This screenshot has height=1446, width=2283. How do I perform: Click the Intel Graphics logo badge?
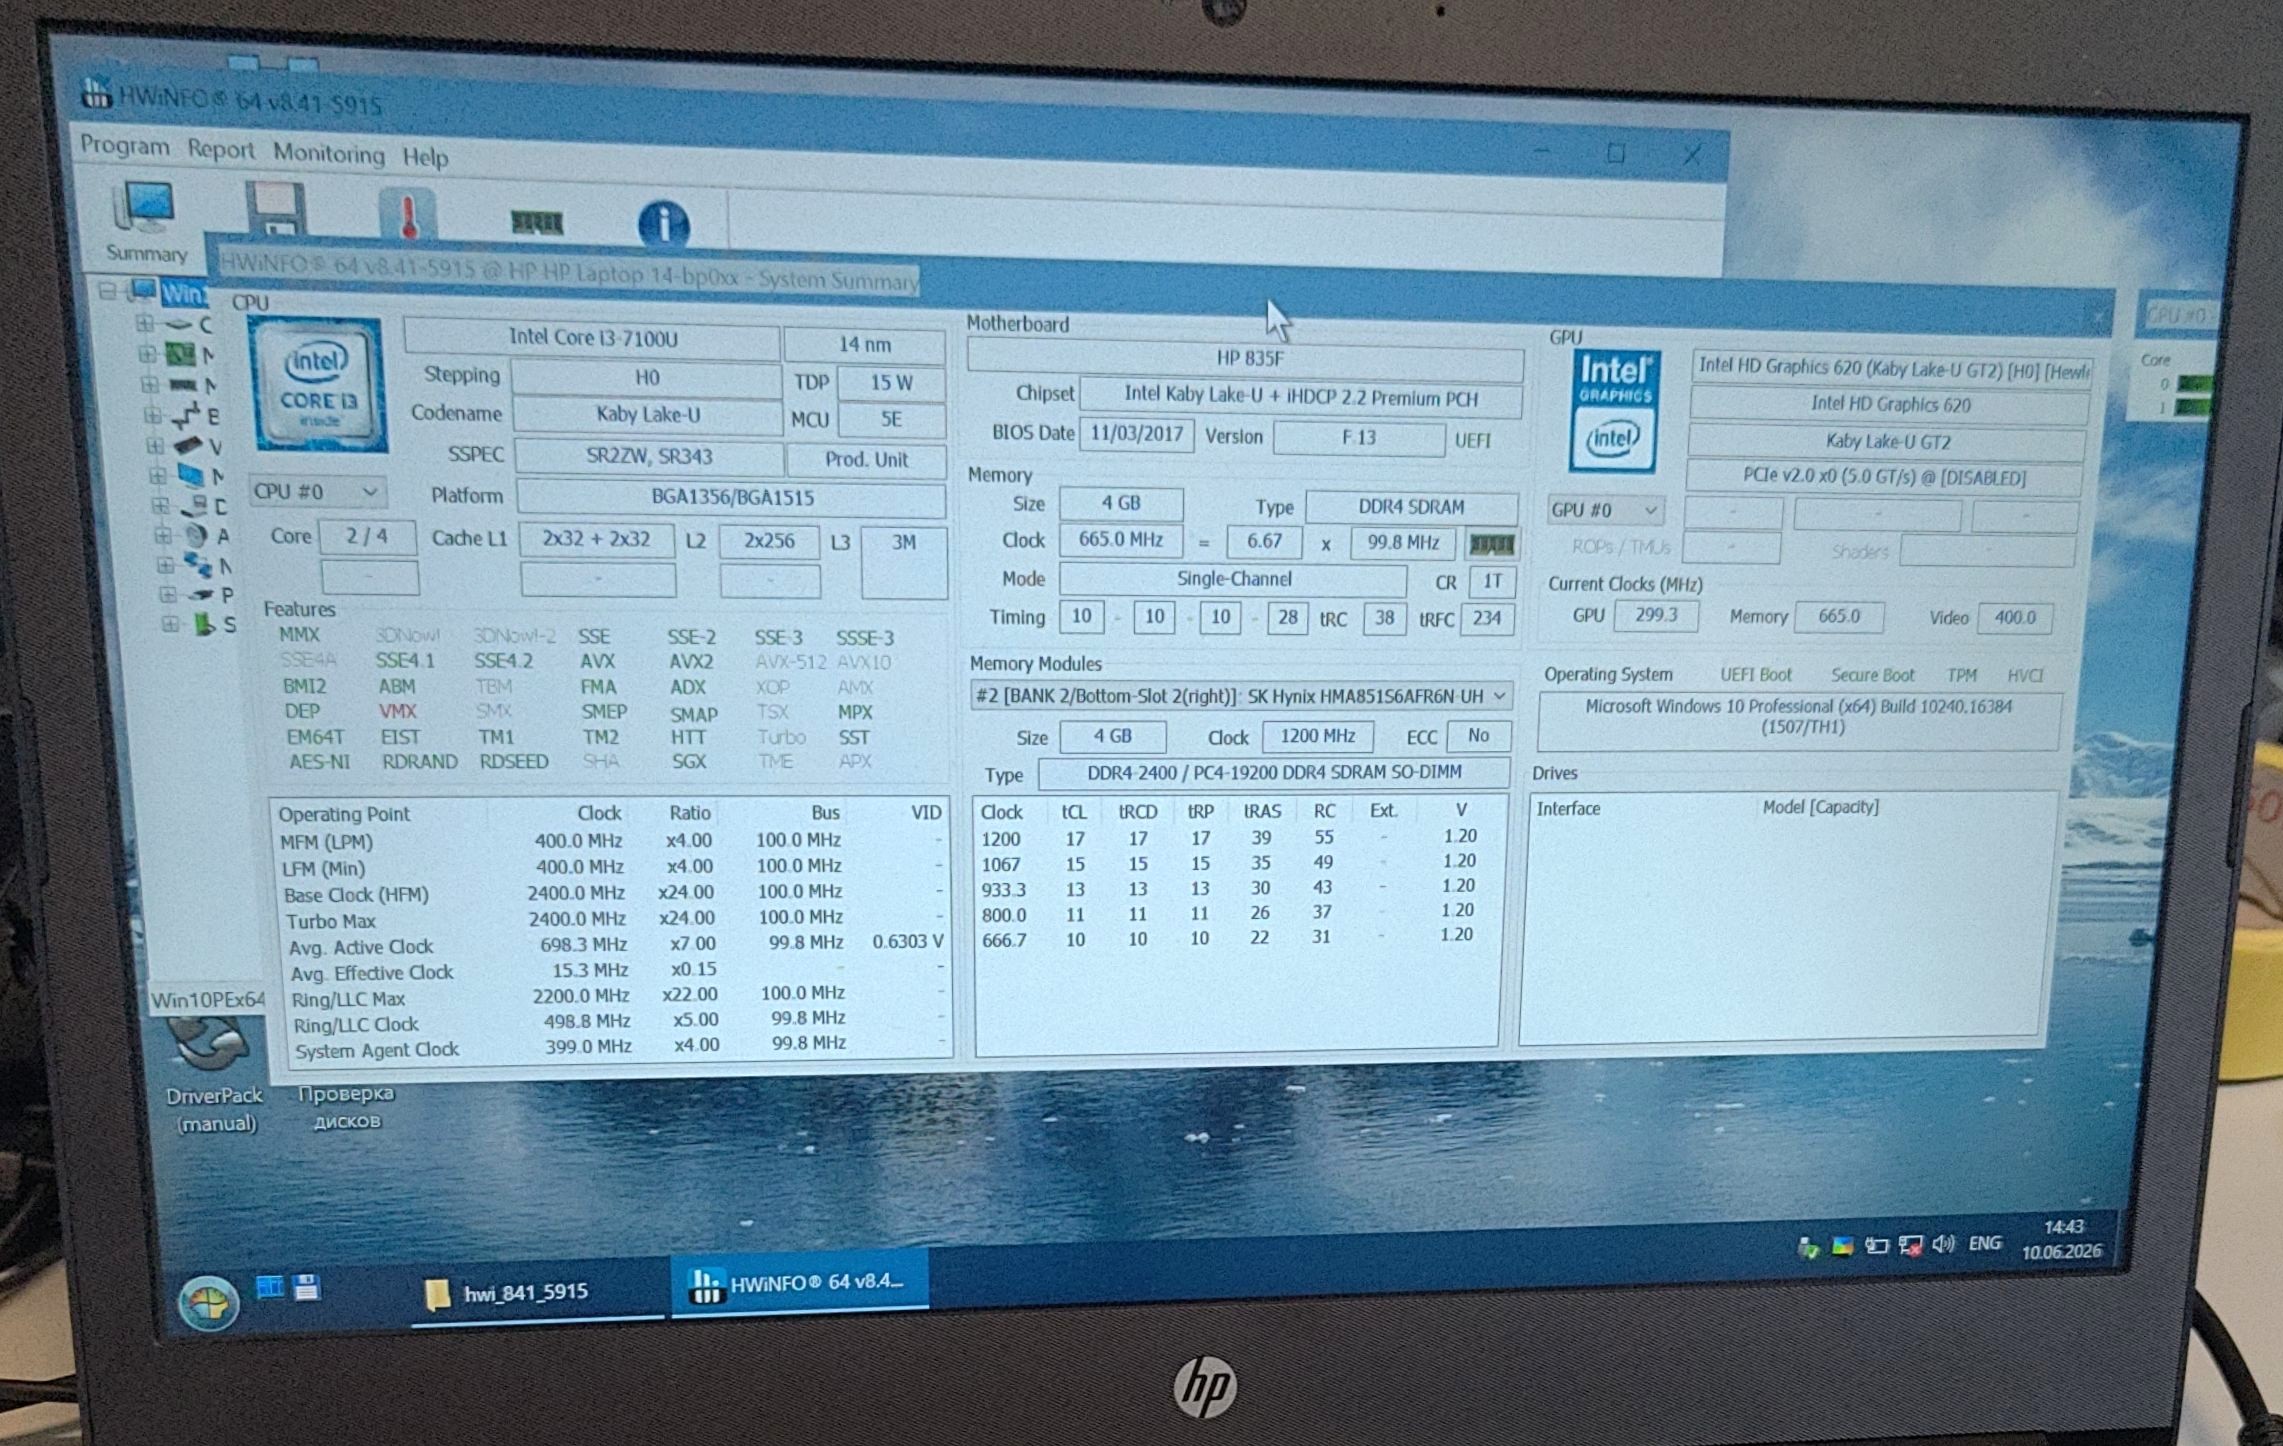1613,410
